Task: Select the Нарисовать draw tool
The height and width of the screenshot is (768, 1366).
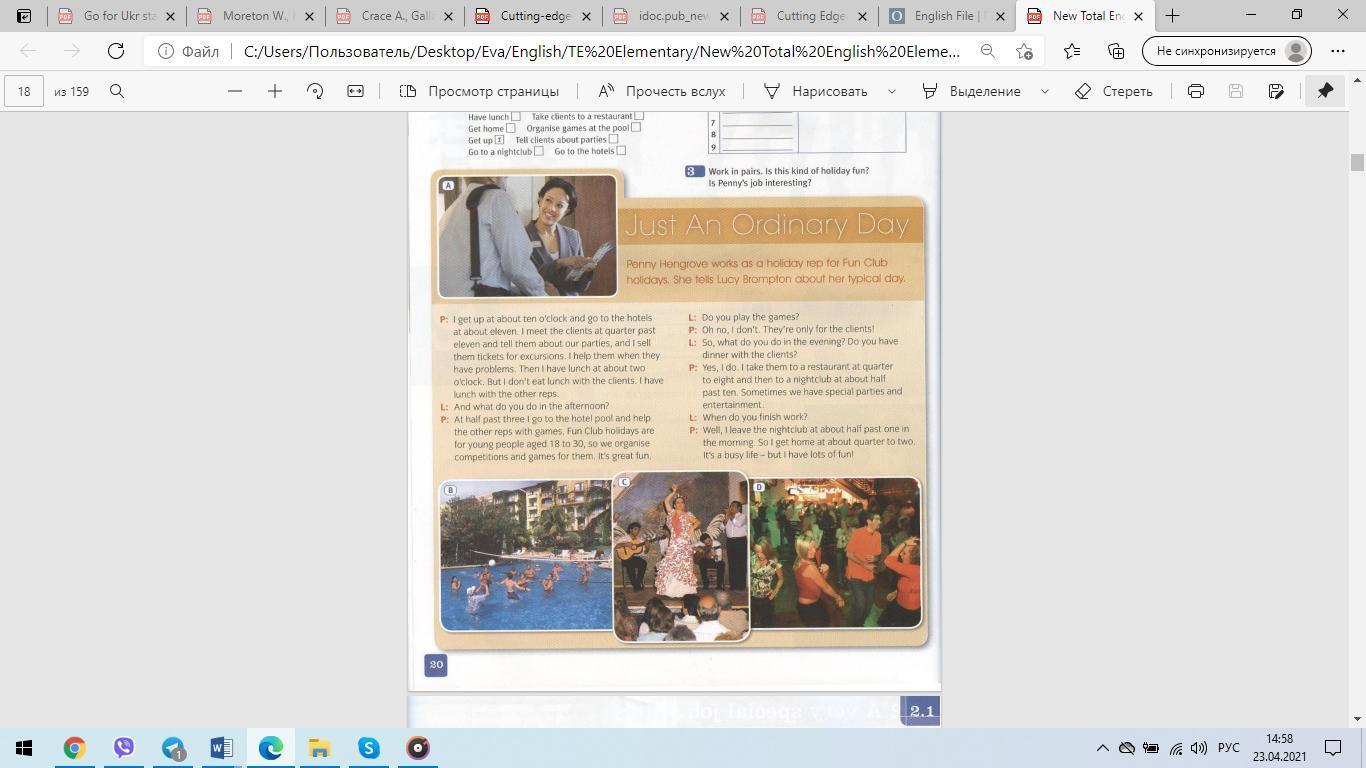Action: (x=817, y=91)
